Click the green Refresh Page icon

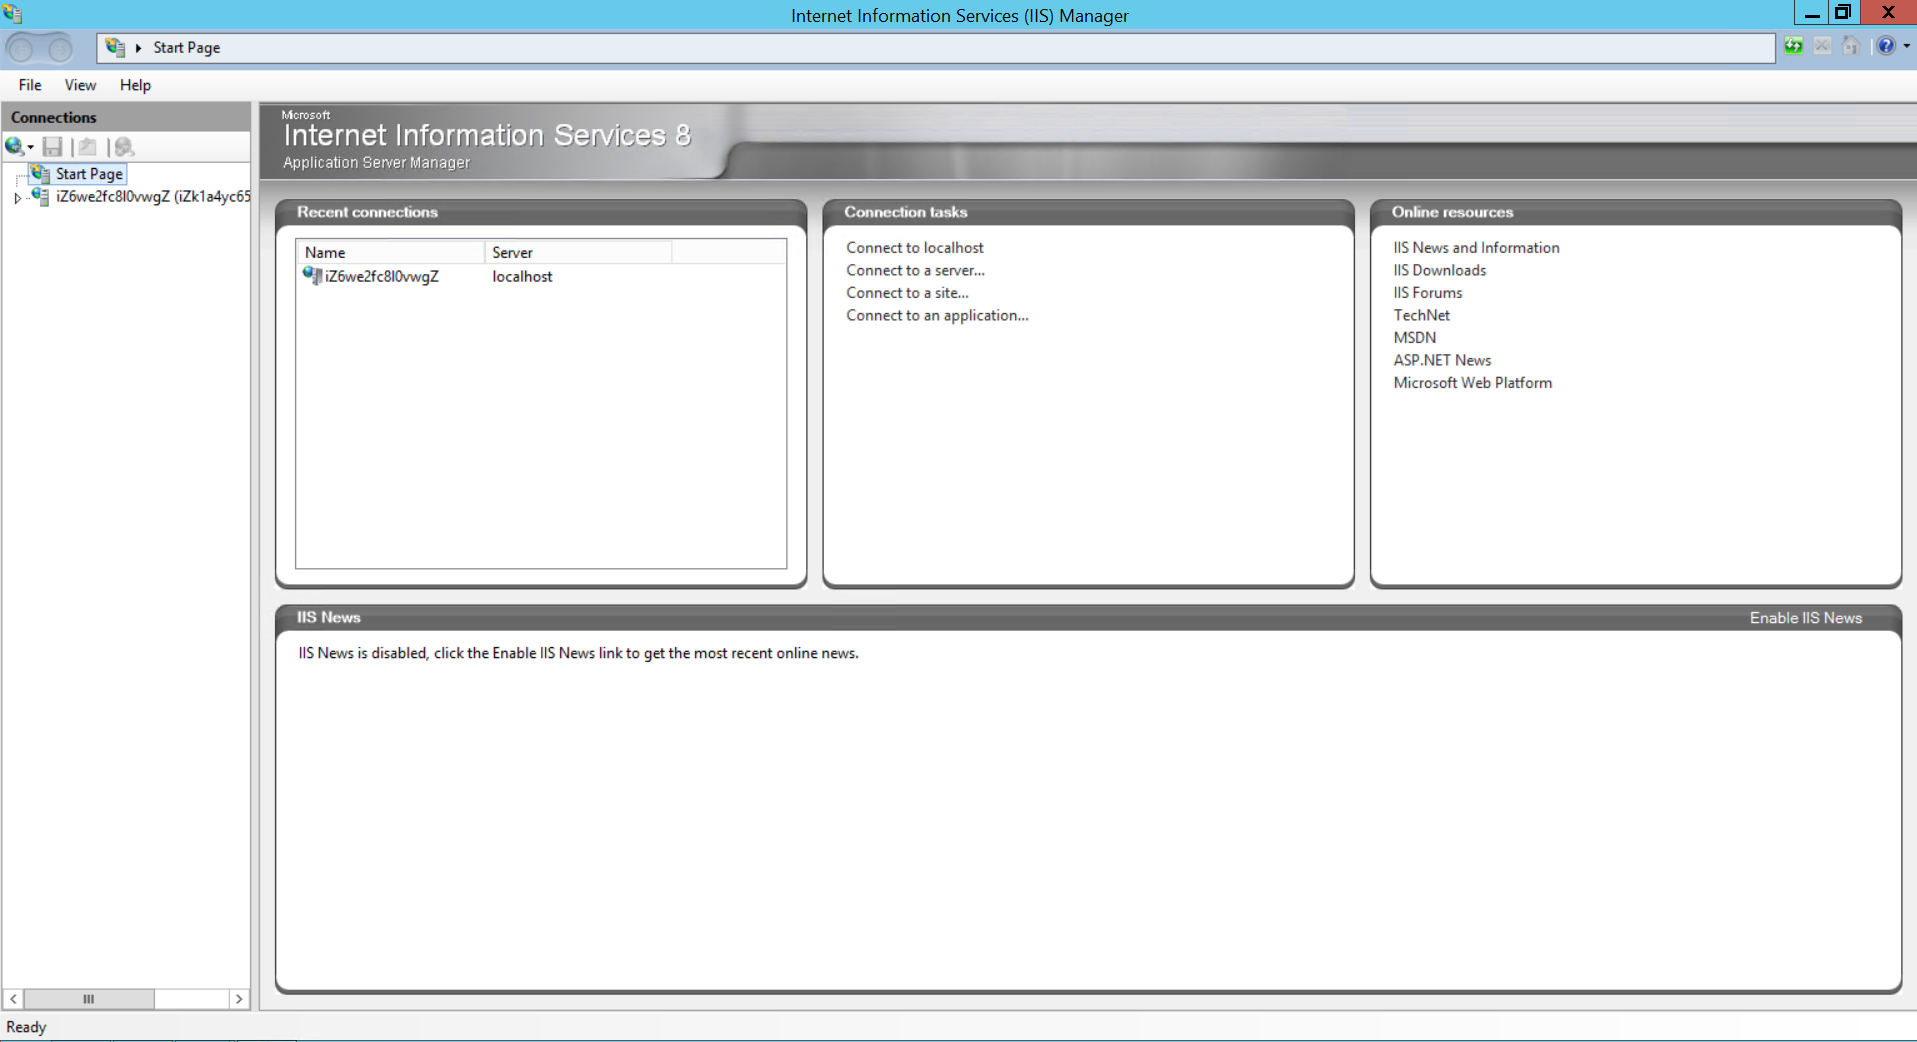[1794, 46]
